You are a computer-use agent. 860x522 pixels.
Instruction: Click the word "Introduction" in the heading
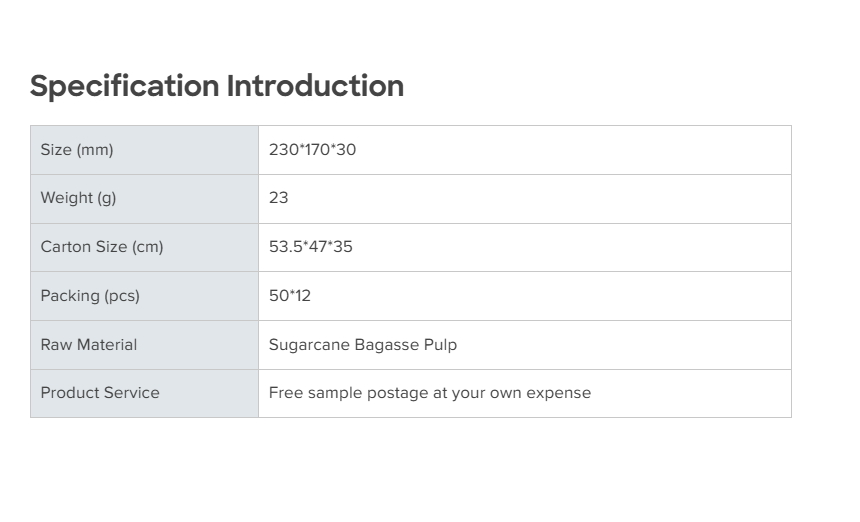(315, 86)
